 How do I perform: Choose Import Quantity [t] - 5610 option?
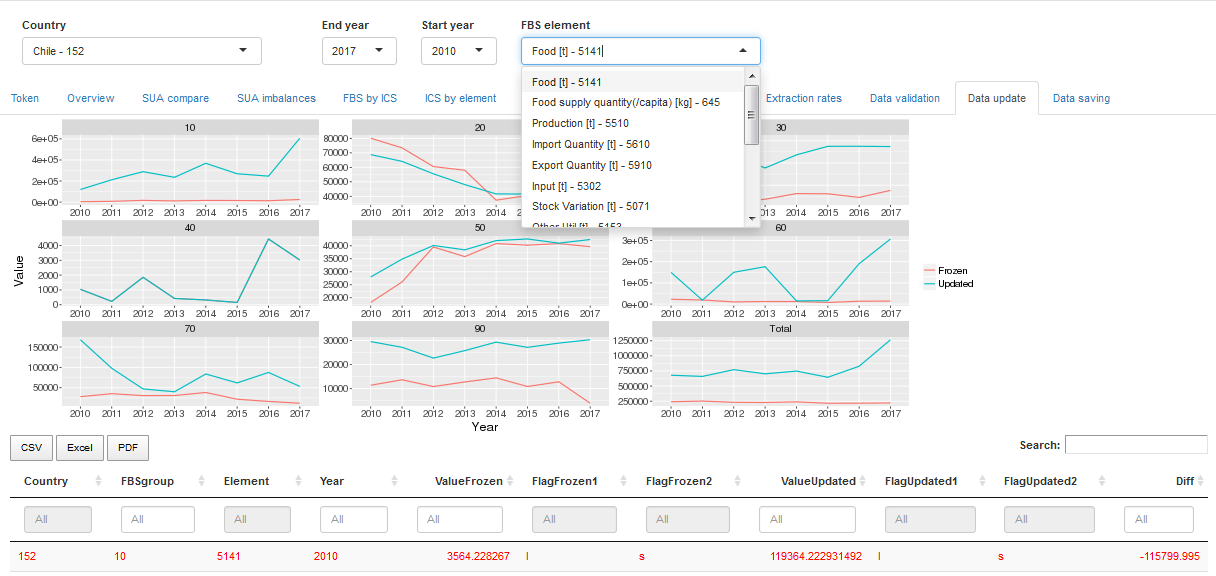coord(590,144)
